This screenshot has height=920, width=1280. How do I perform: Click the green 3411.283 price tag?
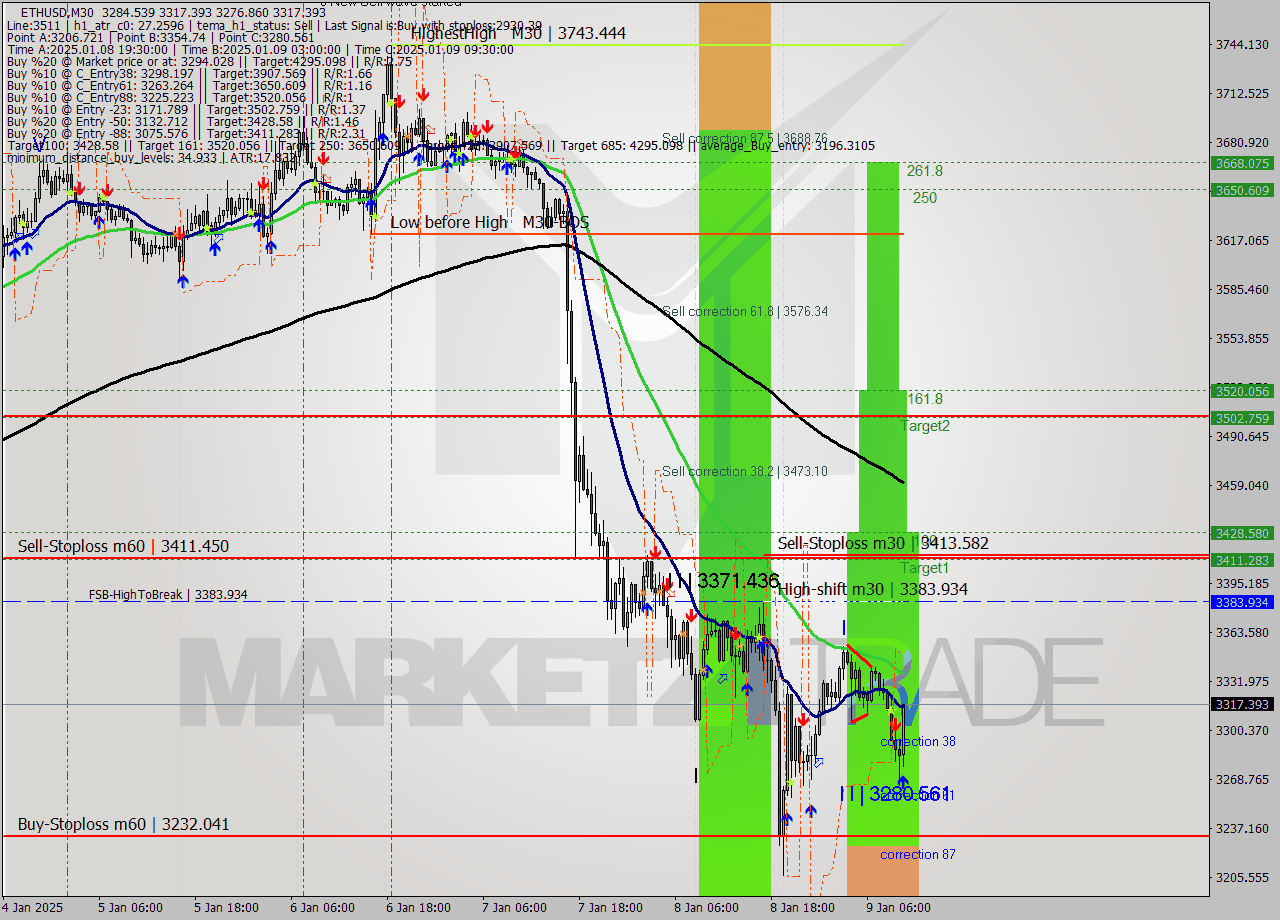tap(1242, 560)
